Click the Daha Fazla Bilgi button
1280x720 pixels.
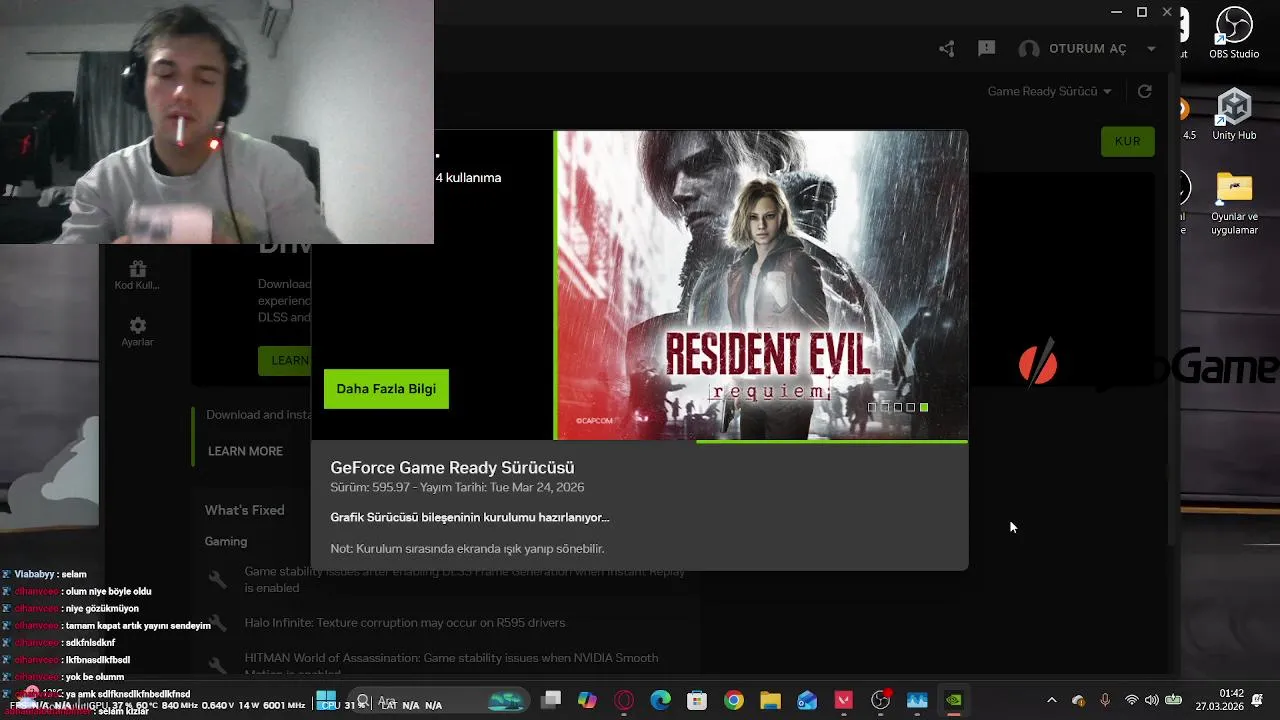pos(386,389)
